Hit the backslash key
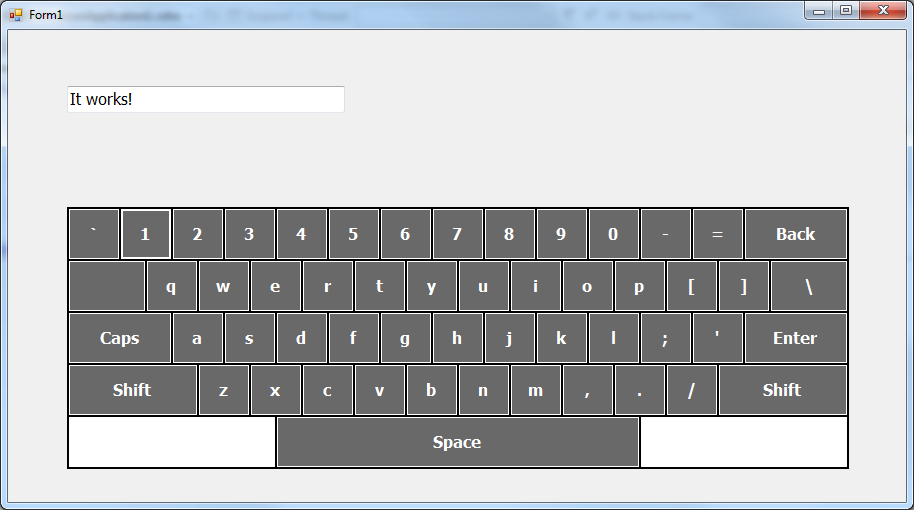Viewport: 914px width, 510px height. point(808,286)
